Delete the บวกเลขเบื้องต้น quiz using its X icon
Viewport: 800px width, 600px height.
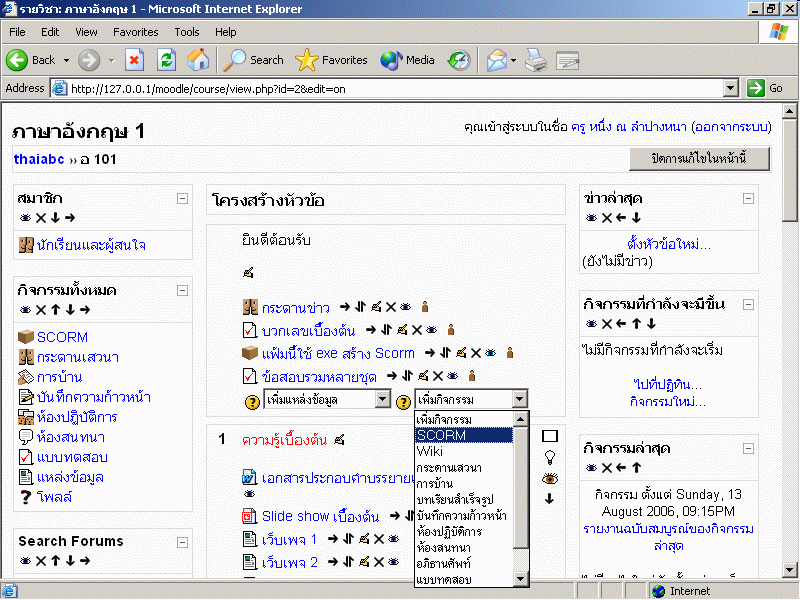(x=417, y=329)
